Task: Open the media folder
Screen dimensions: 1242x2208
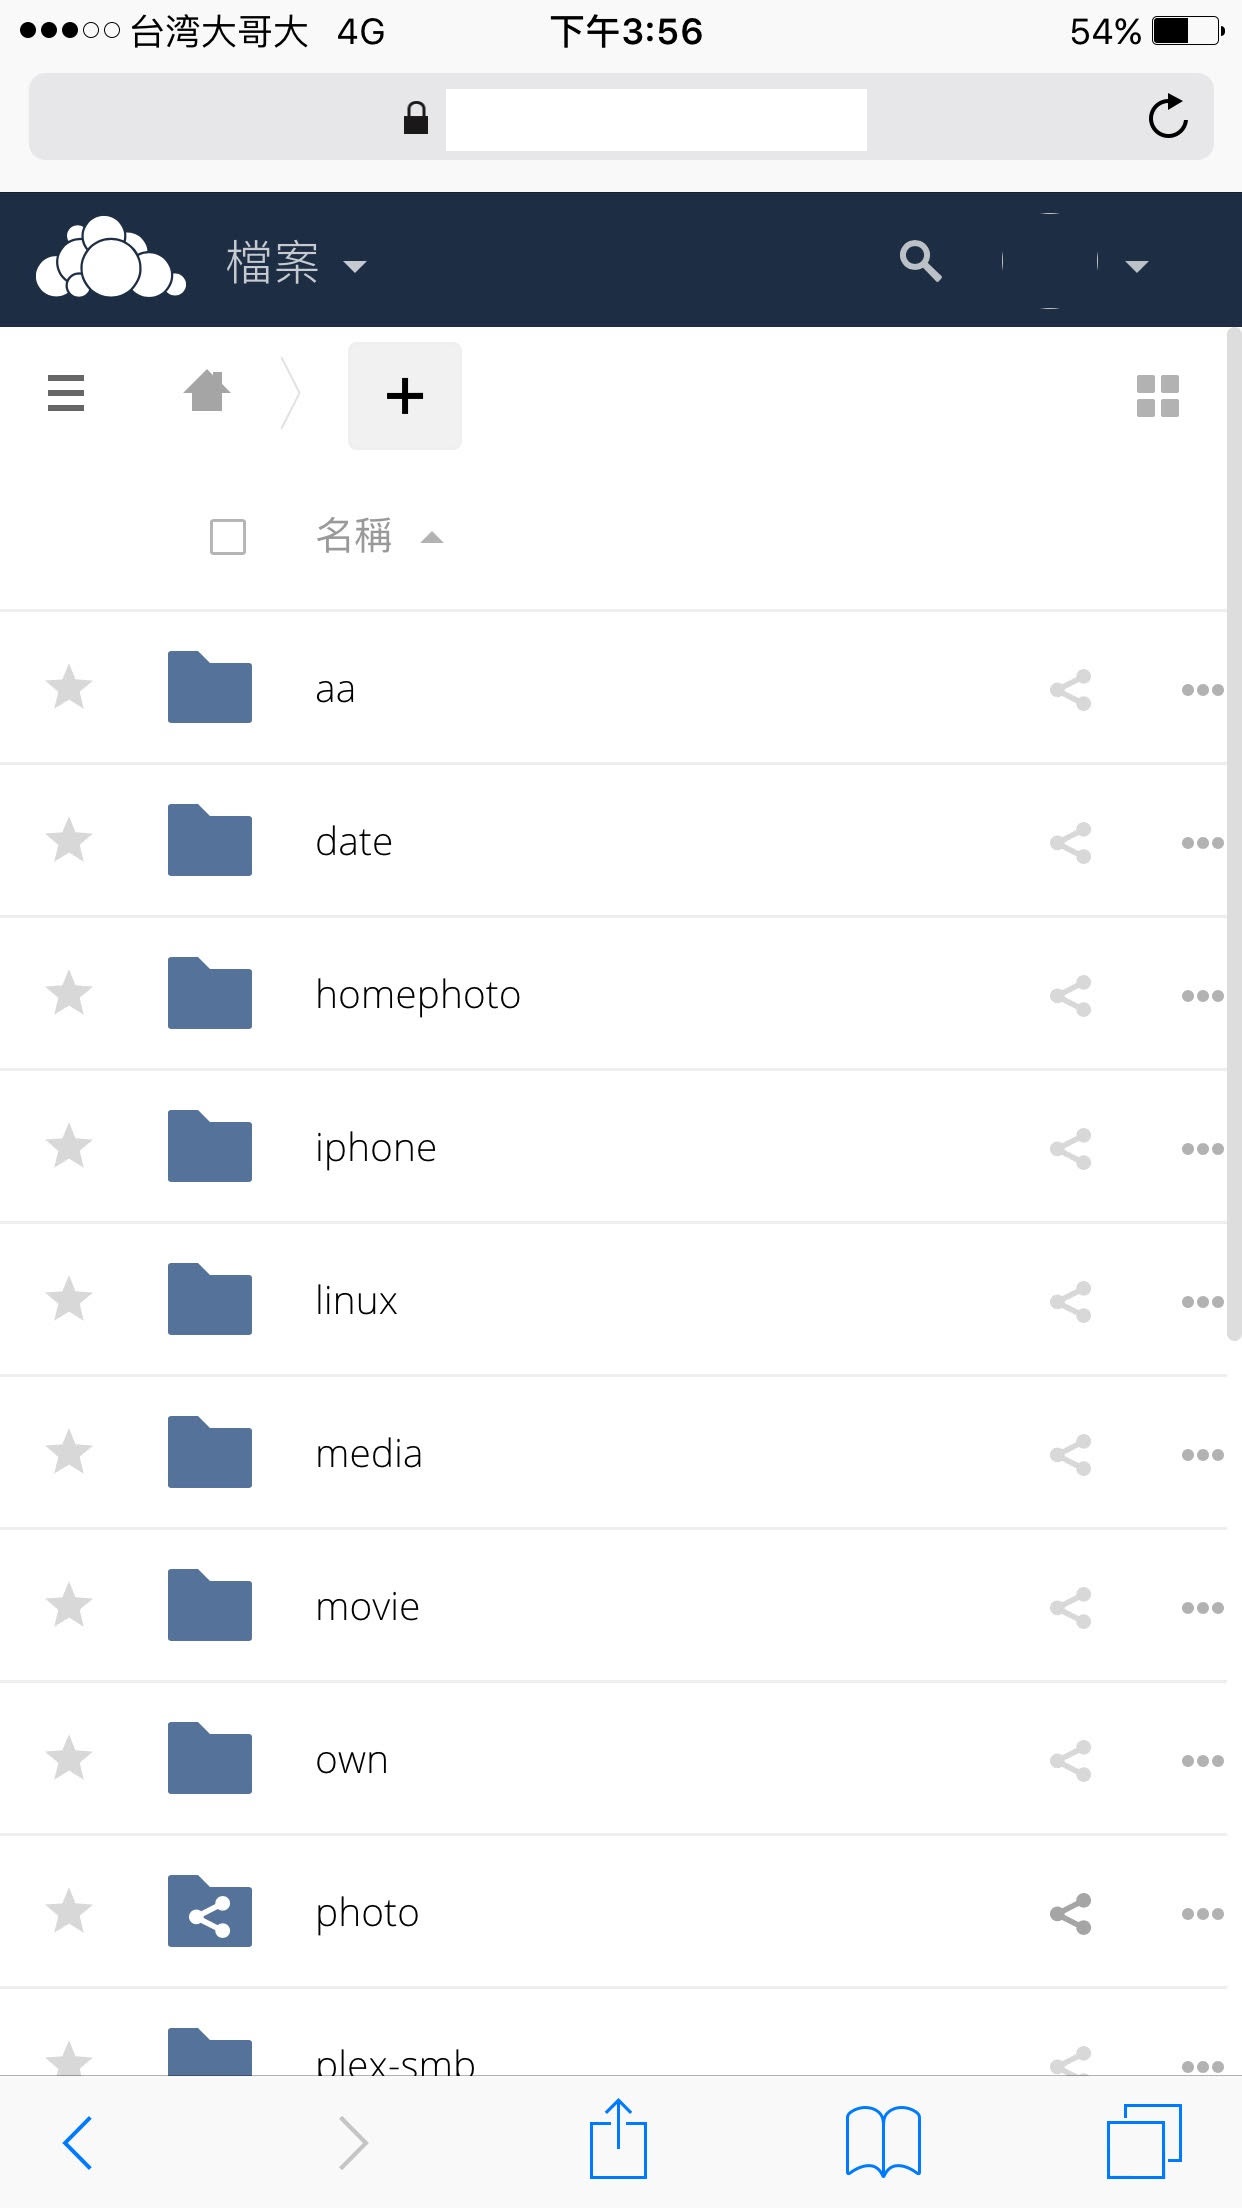Action: (x=369, y=1454)
